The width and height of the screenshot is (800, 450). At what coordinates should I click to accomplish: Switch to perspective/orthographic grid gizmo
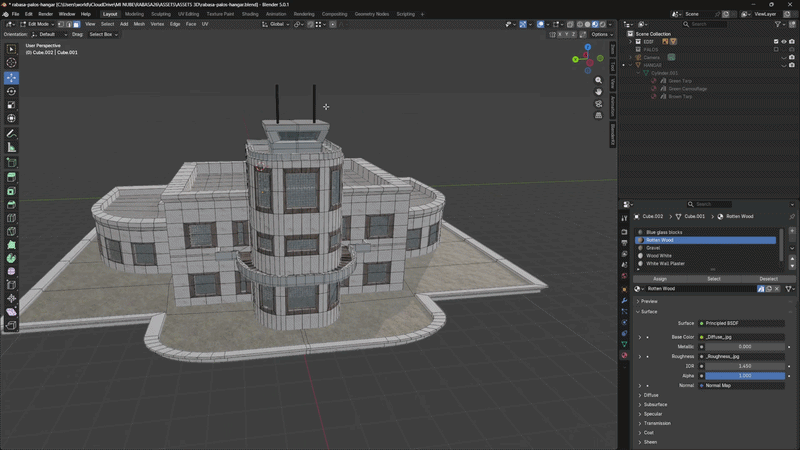click(x=599, y=115)
